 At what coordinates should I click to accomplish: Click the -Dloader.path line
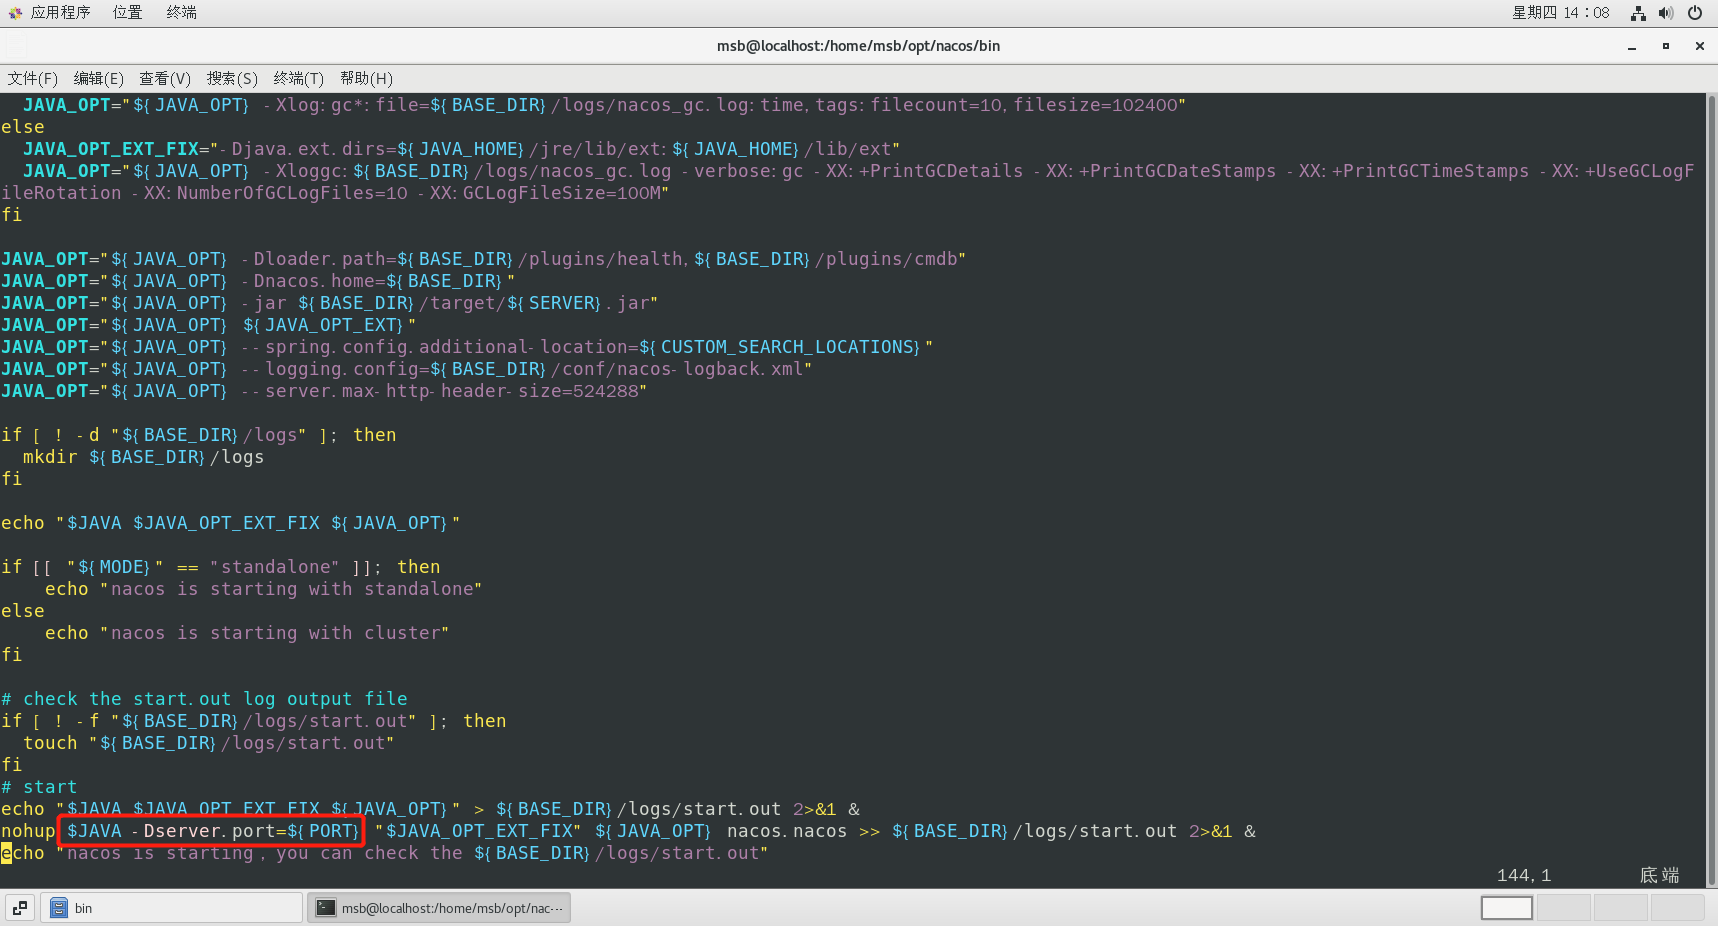(483, 259)
